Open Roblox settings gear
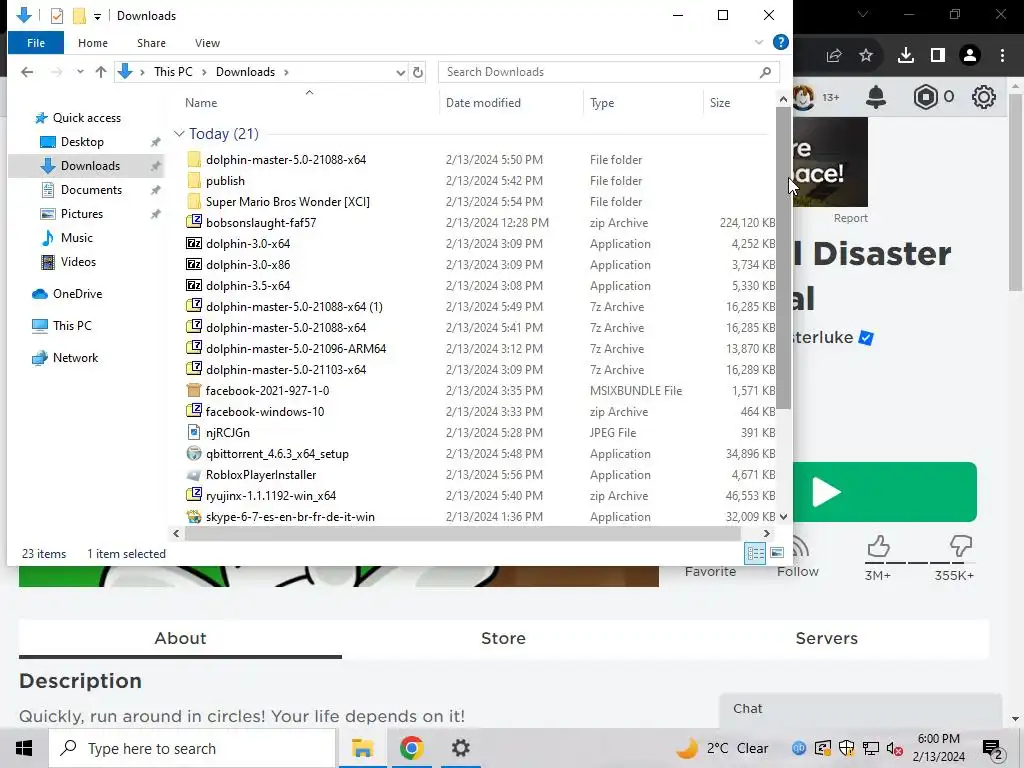 (x=984, y=97)
